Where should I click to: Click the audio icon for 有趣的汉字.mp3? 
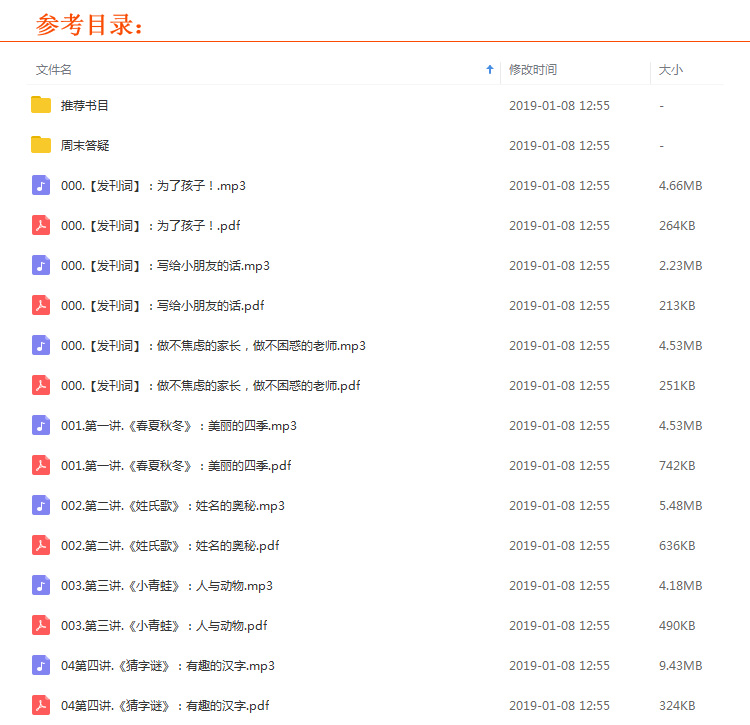(x=41, y=665)
